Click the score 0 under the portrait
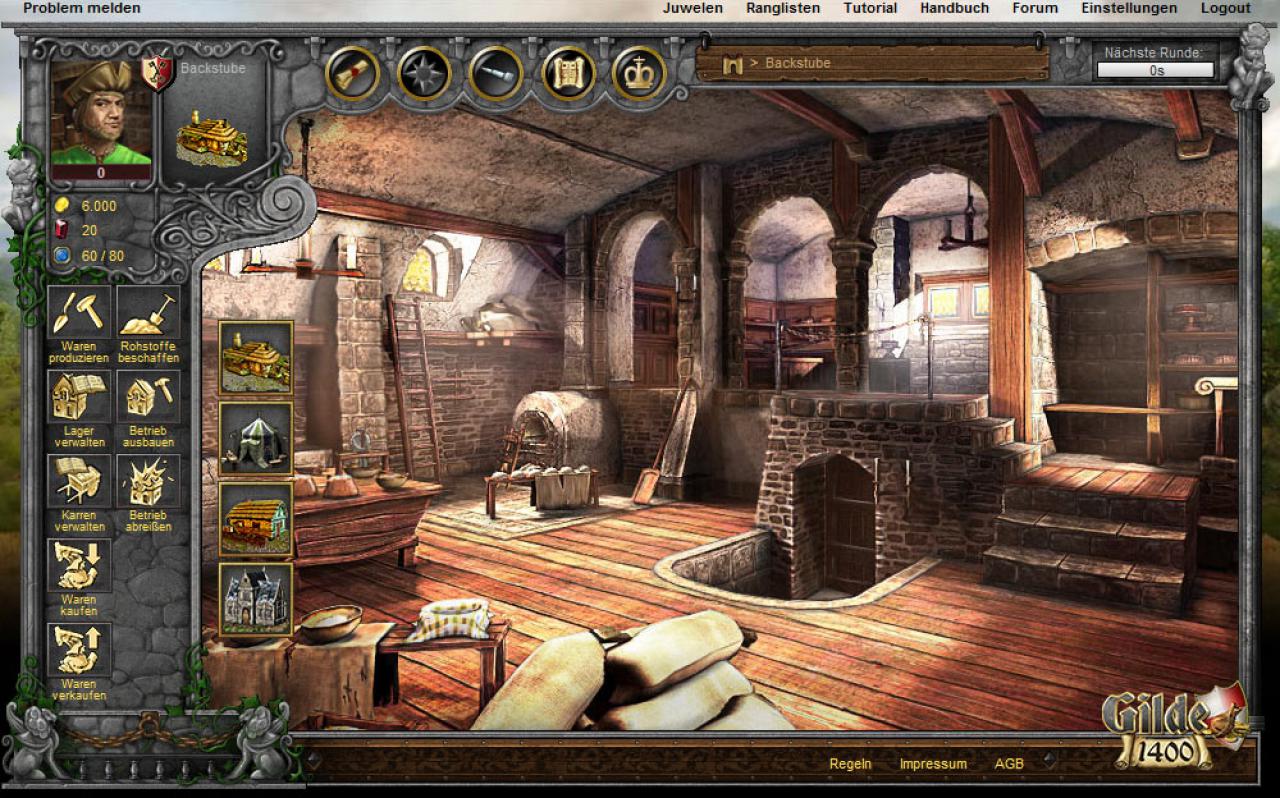This screenshot has width=1280, height=798. pyautogui.click(x=100, y=172)
